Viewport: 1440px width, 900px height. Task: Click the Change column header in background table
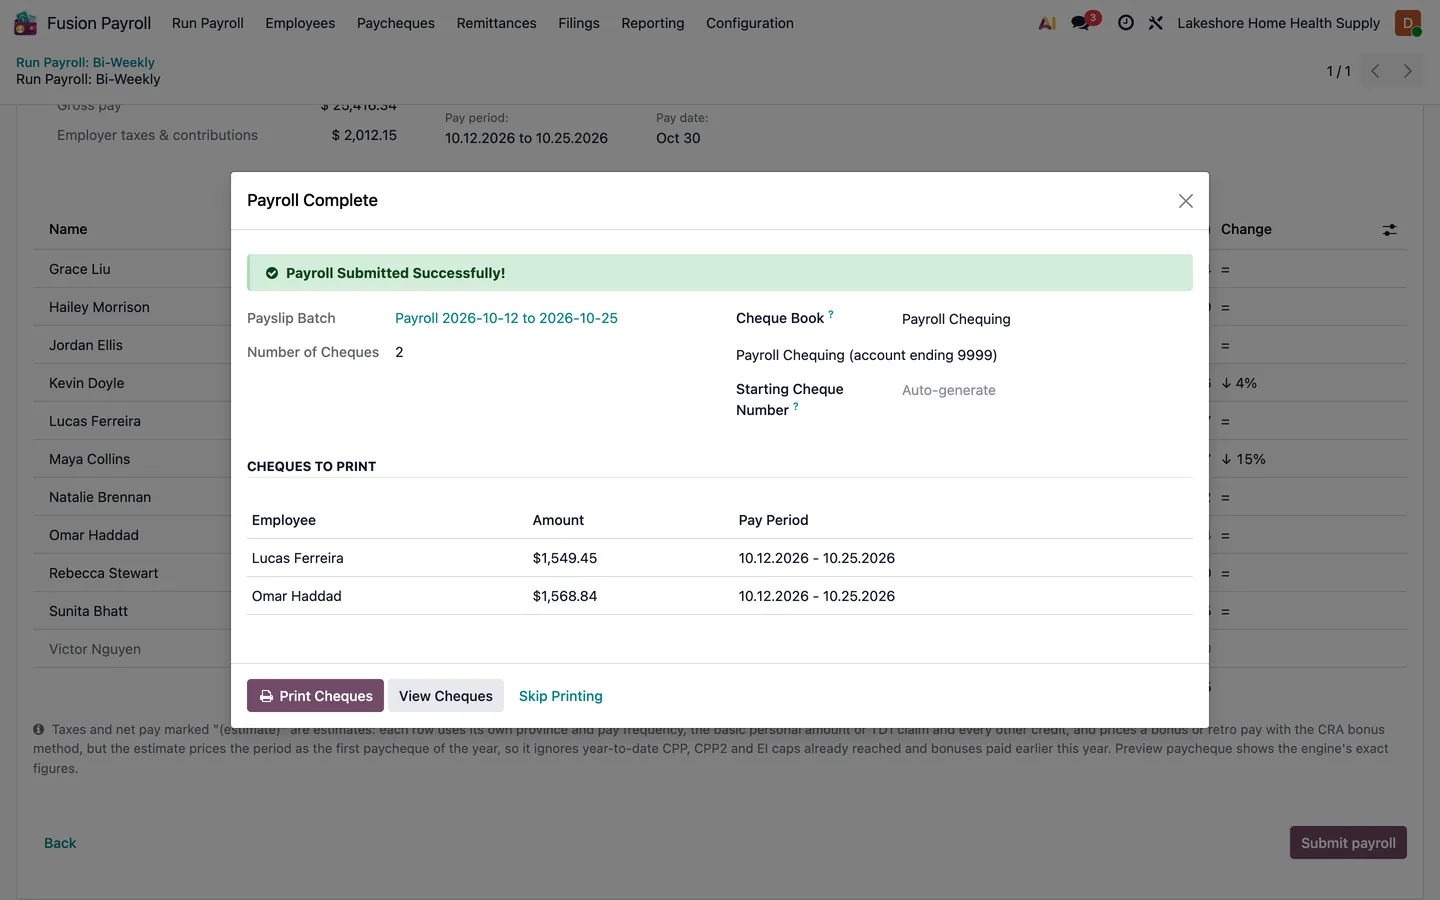point(1246,229)
